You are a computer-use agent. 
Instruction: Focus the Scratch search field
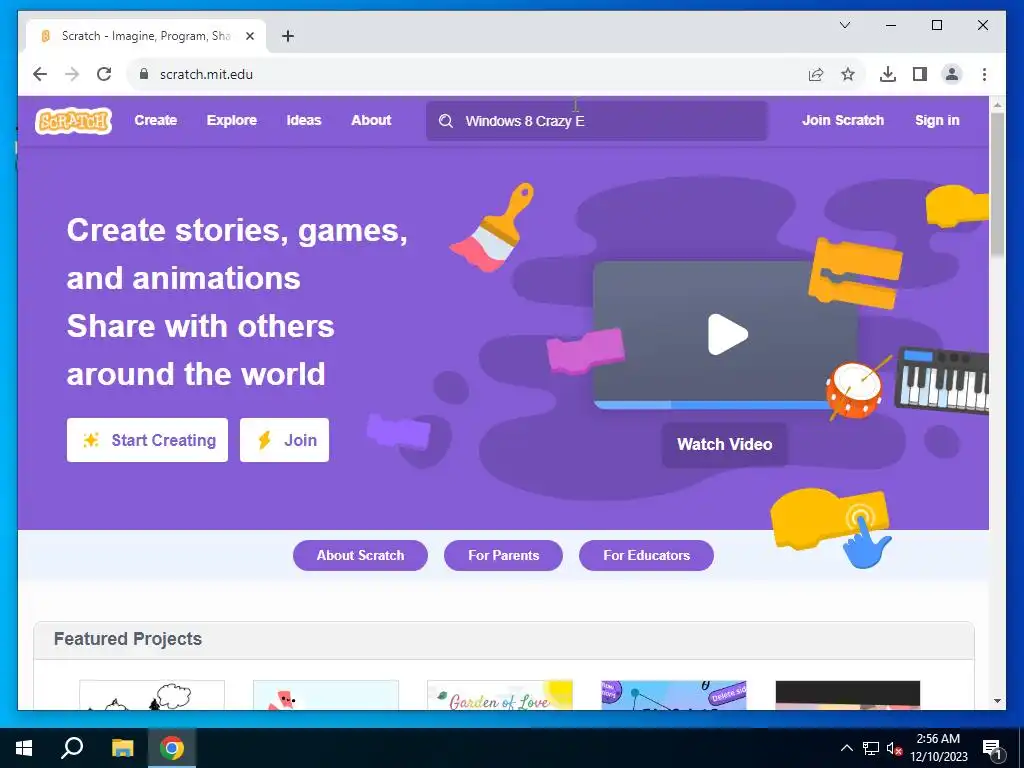click(x=597, y=121)
